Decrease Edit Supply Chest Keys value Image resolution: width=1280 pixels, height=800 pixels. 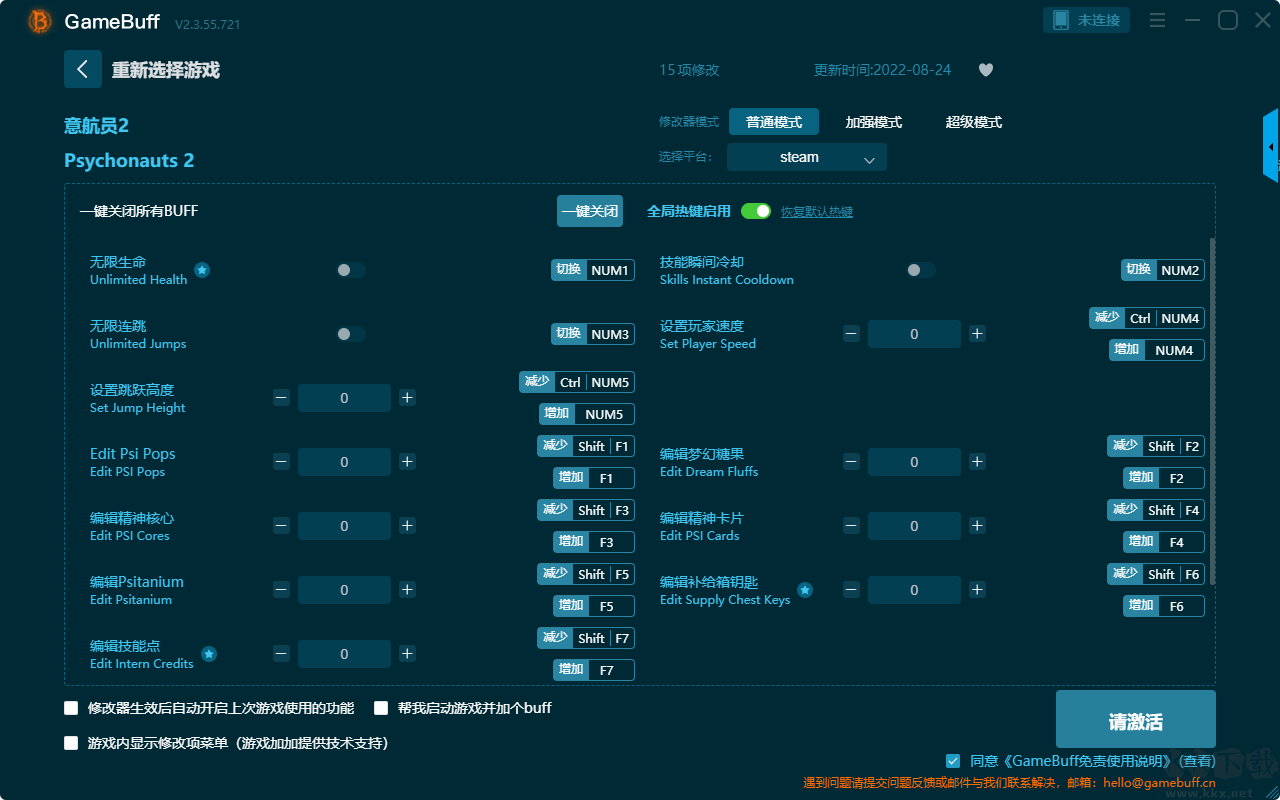(x=851, y=590)
